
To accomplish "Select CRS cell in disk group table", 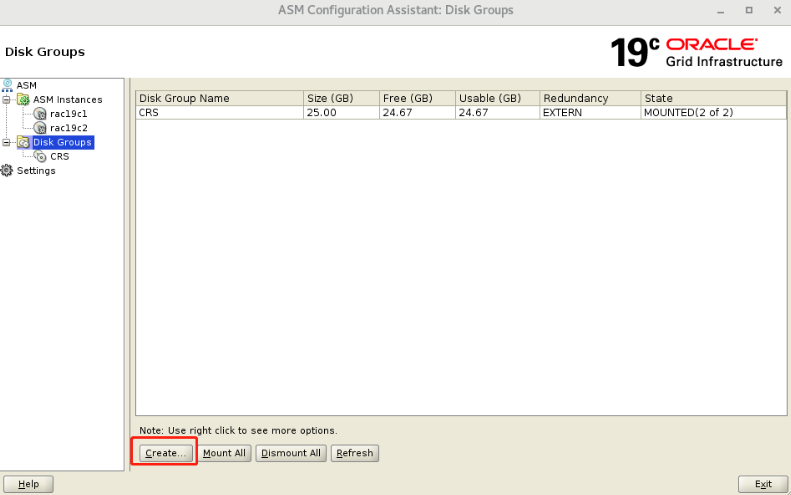I will click(x=219, y=113).
